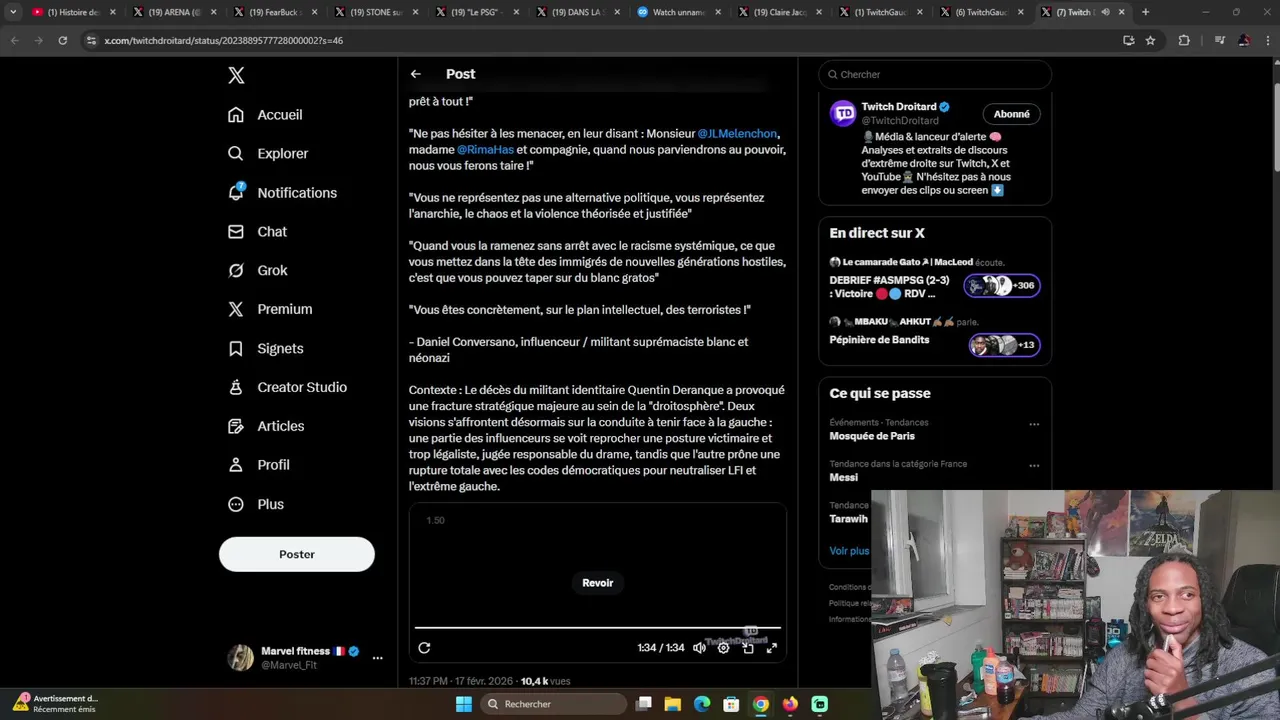
Task: Open Task View on the taskbar
Action: pos(644,704)
